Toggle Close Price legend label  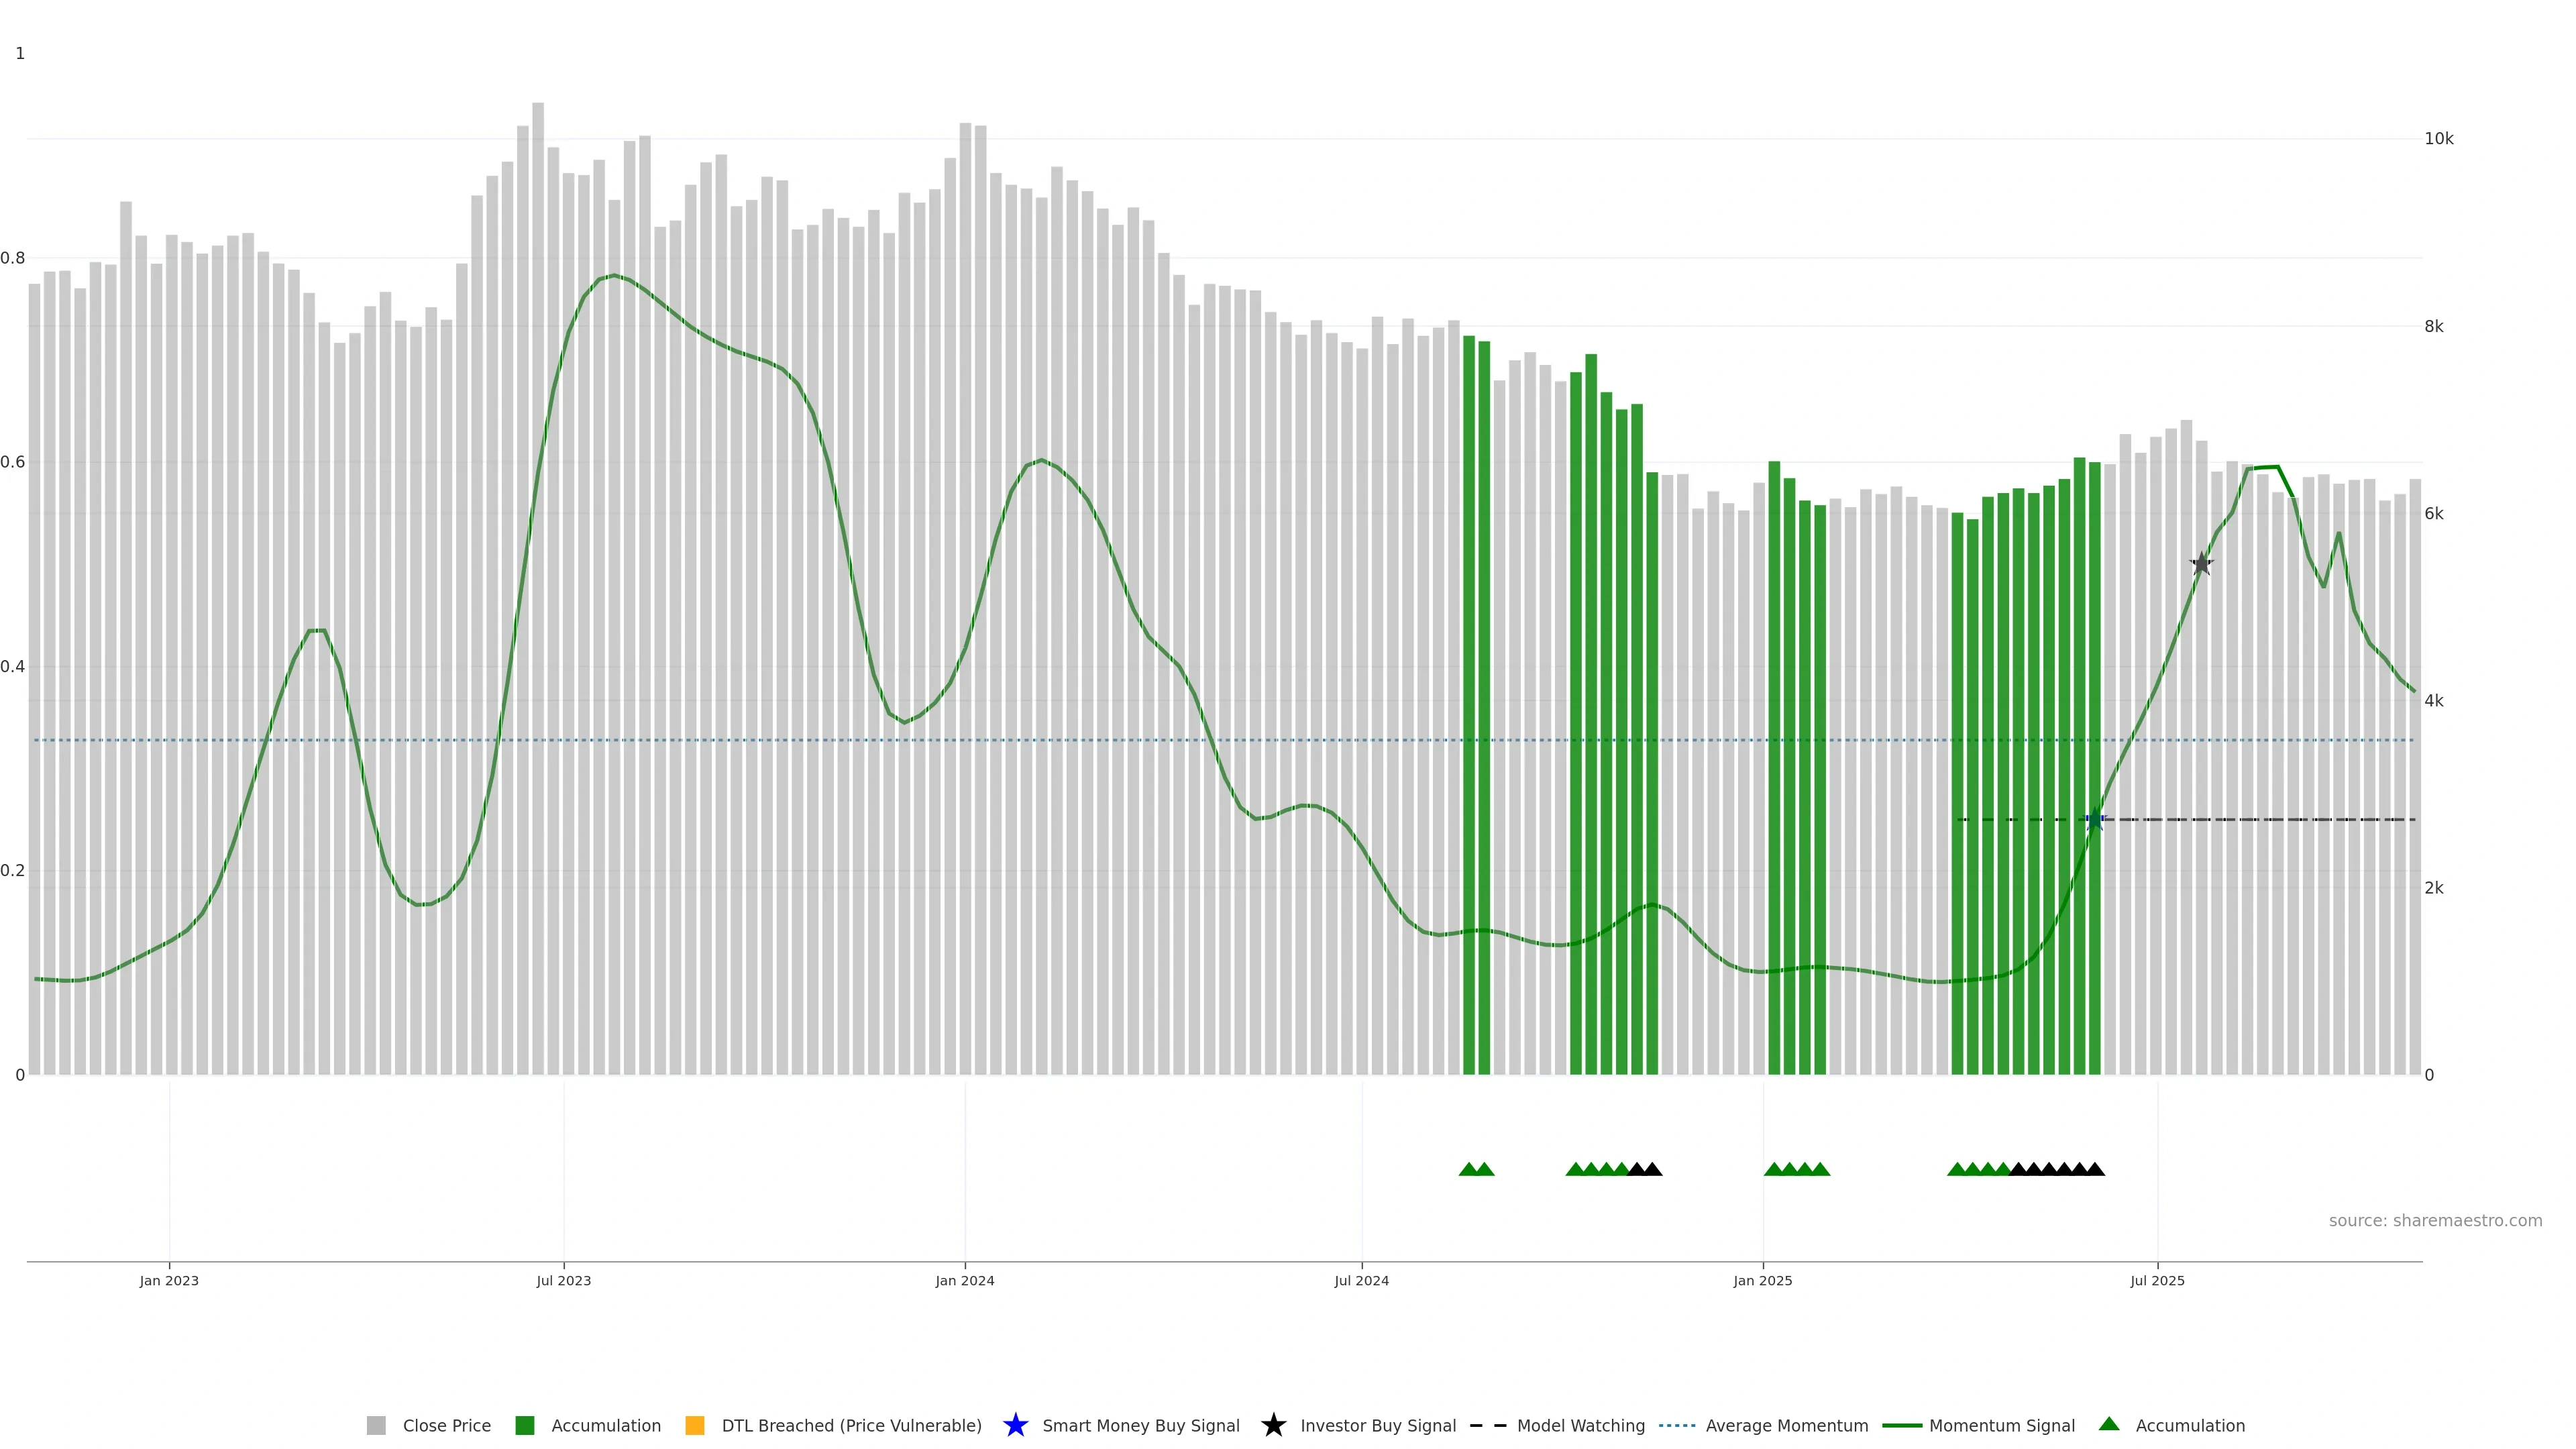[446, 1426]
